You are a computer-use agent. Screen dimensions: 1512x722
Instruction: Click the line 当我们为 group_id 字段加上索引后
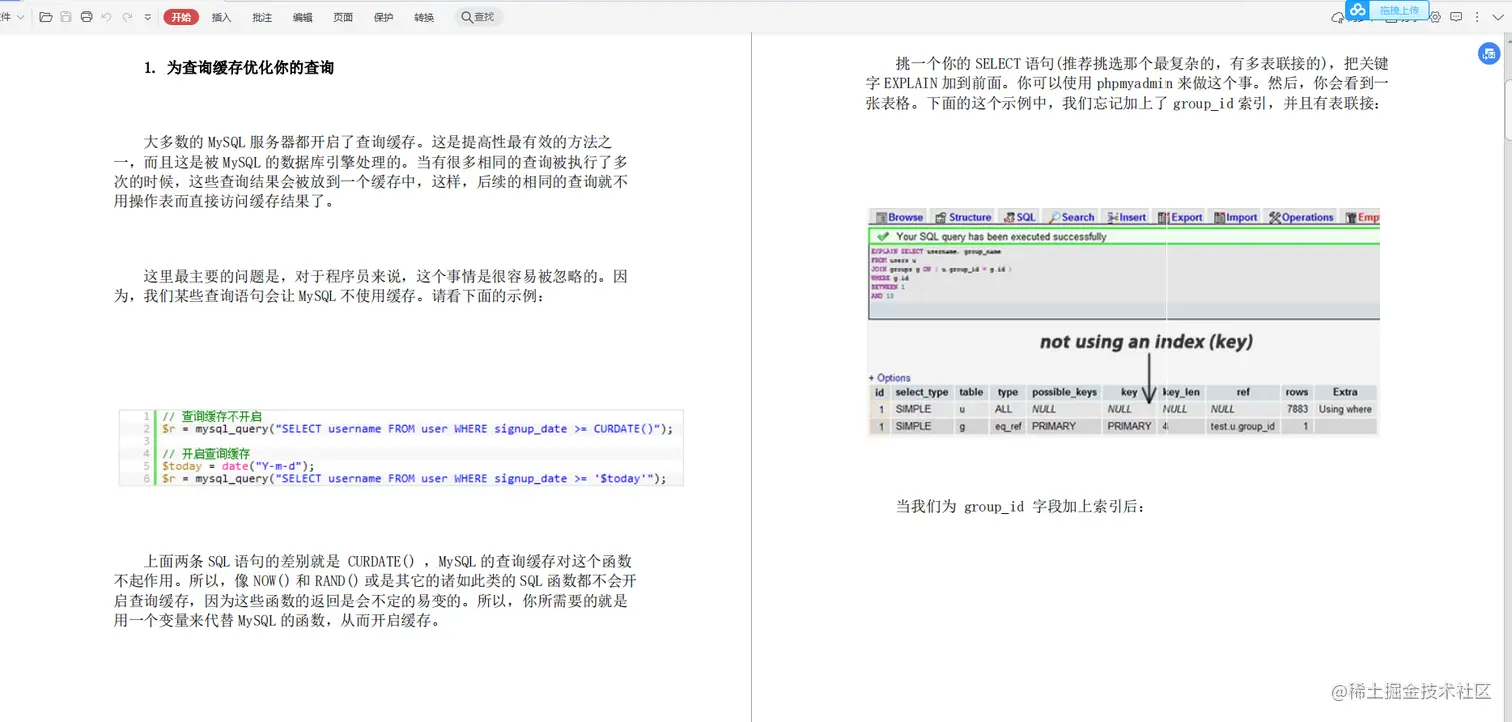click(x=1020, y=507)
